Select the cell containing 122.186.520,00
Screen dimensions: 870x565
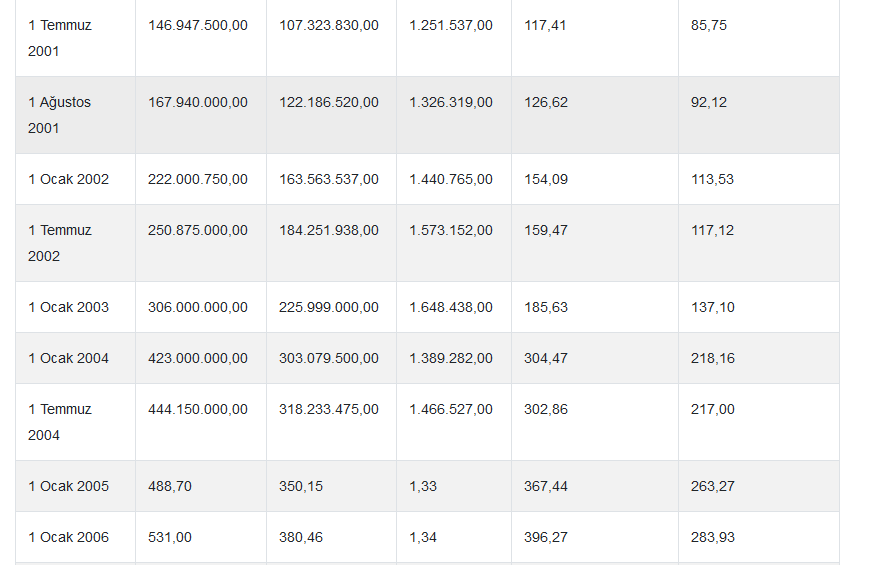[329, 102]
